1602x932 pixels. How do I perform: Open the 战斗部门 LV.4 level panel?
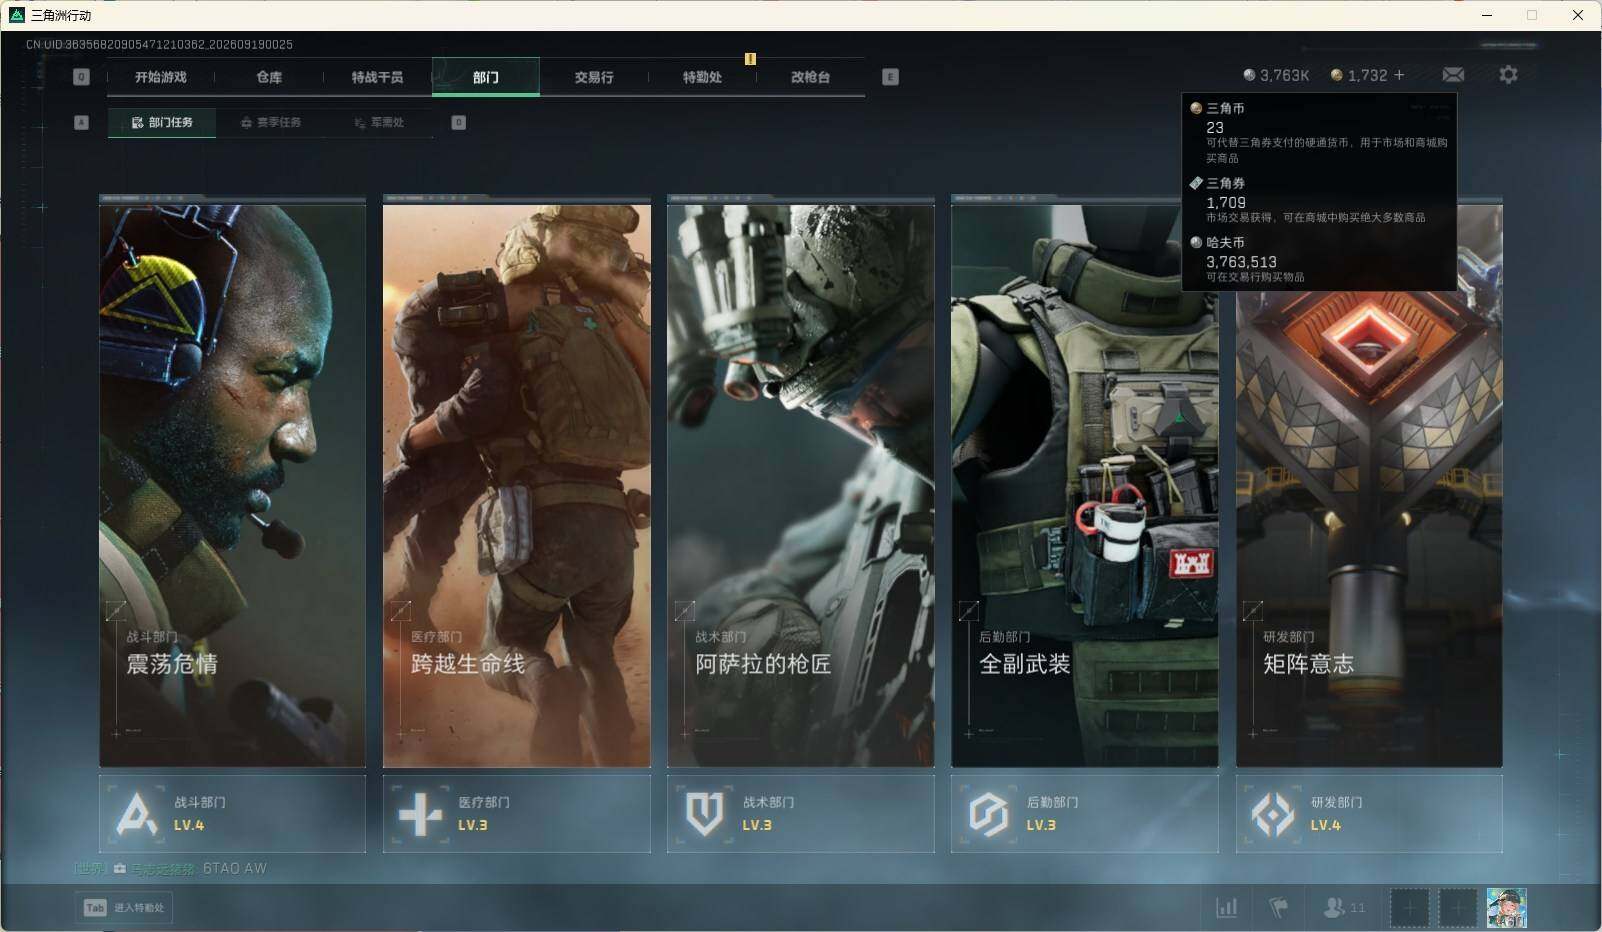[232, 814]
